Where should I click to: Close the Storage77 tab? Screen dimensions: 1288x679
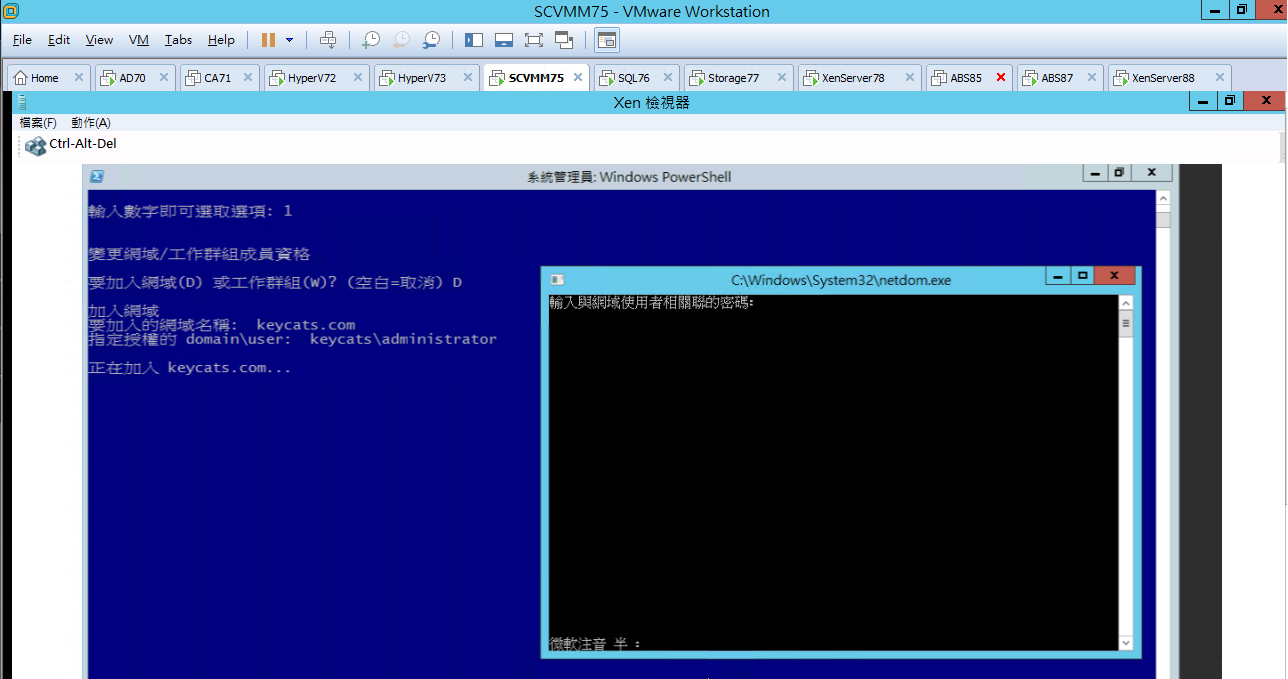781,78
